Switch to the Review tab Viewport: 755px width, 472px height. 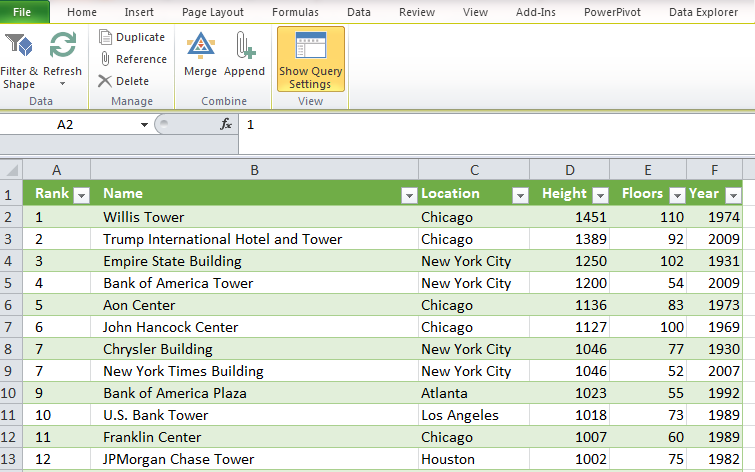click(x=417, y=12)
